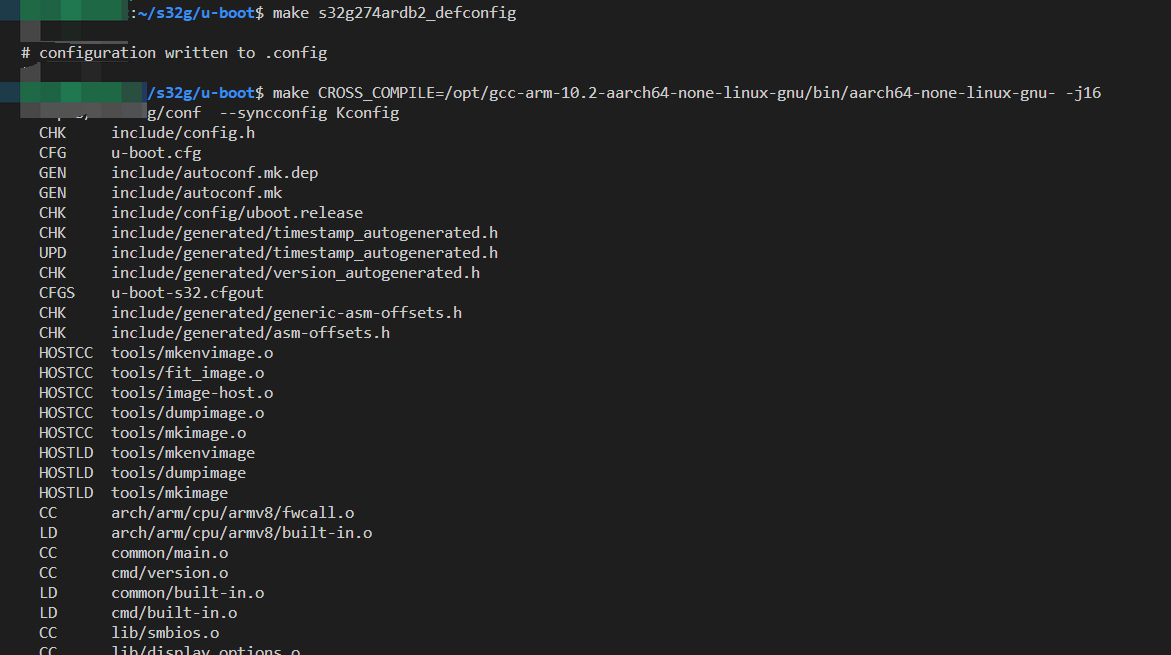Open include/generated/generic-asm-offsets.h path
This screenshot has height=655, width=1171.
coord(286,313)
